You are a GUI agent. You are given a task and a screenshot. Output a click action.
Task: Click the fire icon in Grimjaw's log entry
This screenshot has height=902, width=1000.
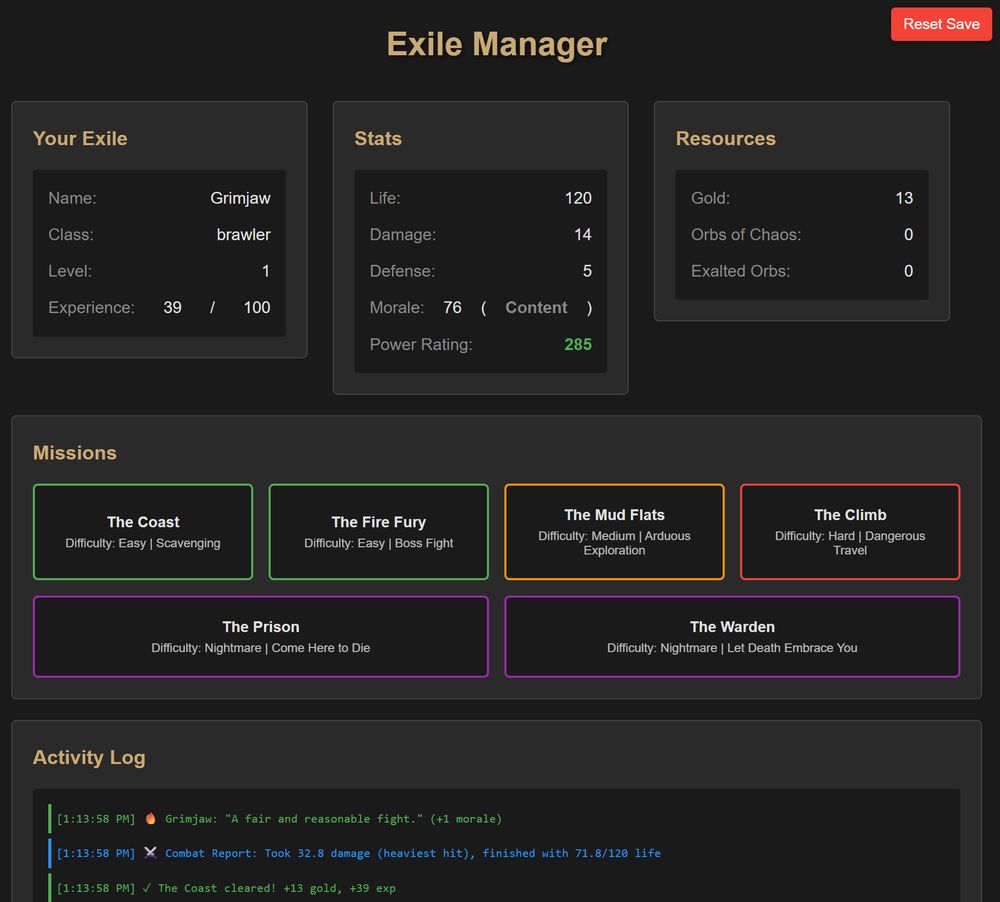151,818
